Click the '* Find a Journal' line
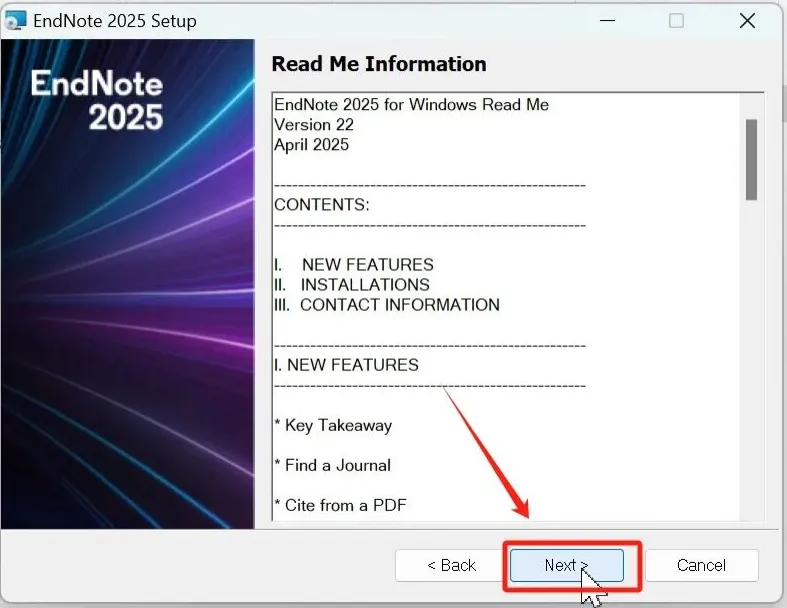787x608 pixels. tap(332, 465)
